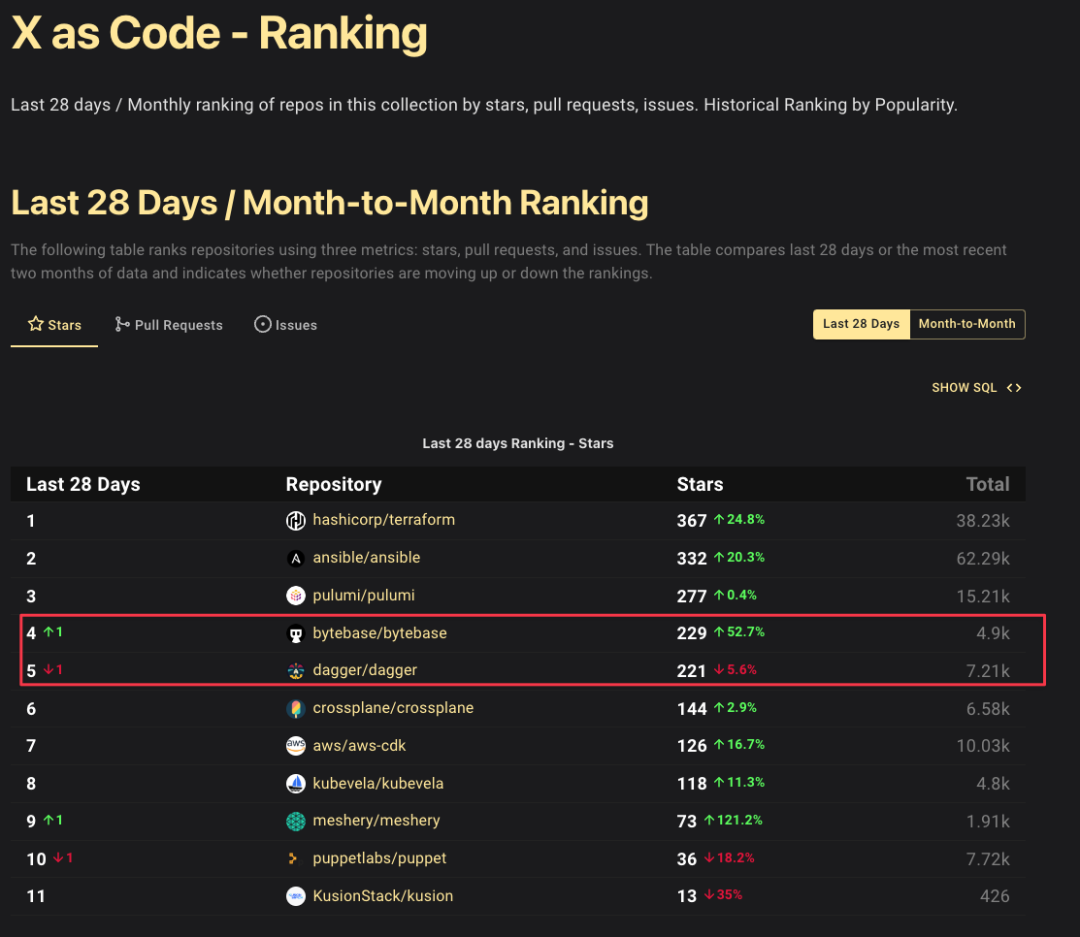The image size is (1080, 937).
Task: Click the aws/aws-cdk repository logo icon
Action: point(295,746)
